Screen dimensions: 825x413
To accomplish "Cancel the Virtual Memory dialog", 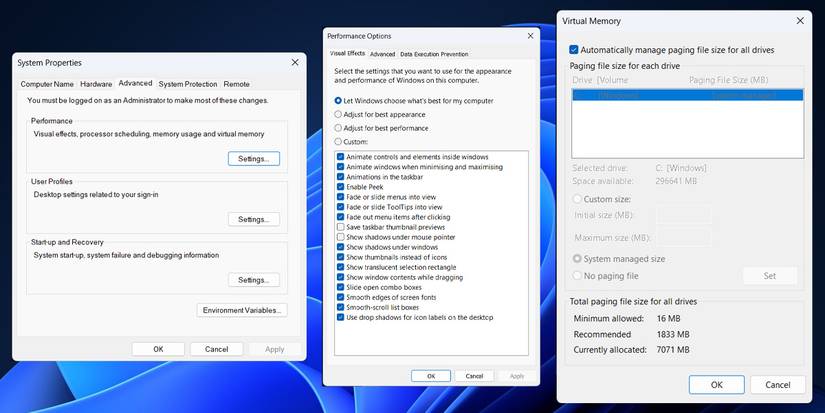I will point(778,385).
